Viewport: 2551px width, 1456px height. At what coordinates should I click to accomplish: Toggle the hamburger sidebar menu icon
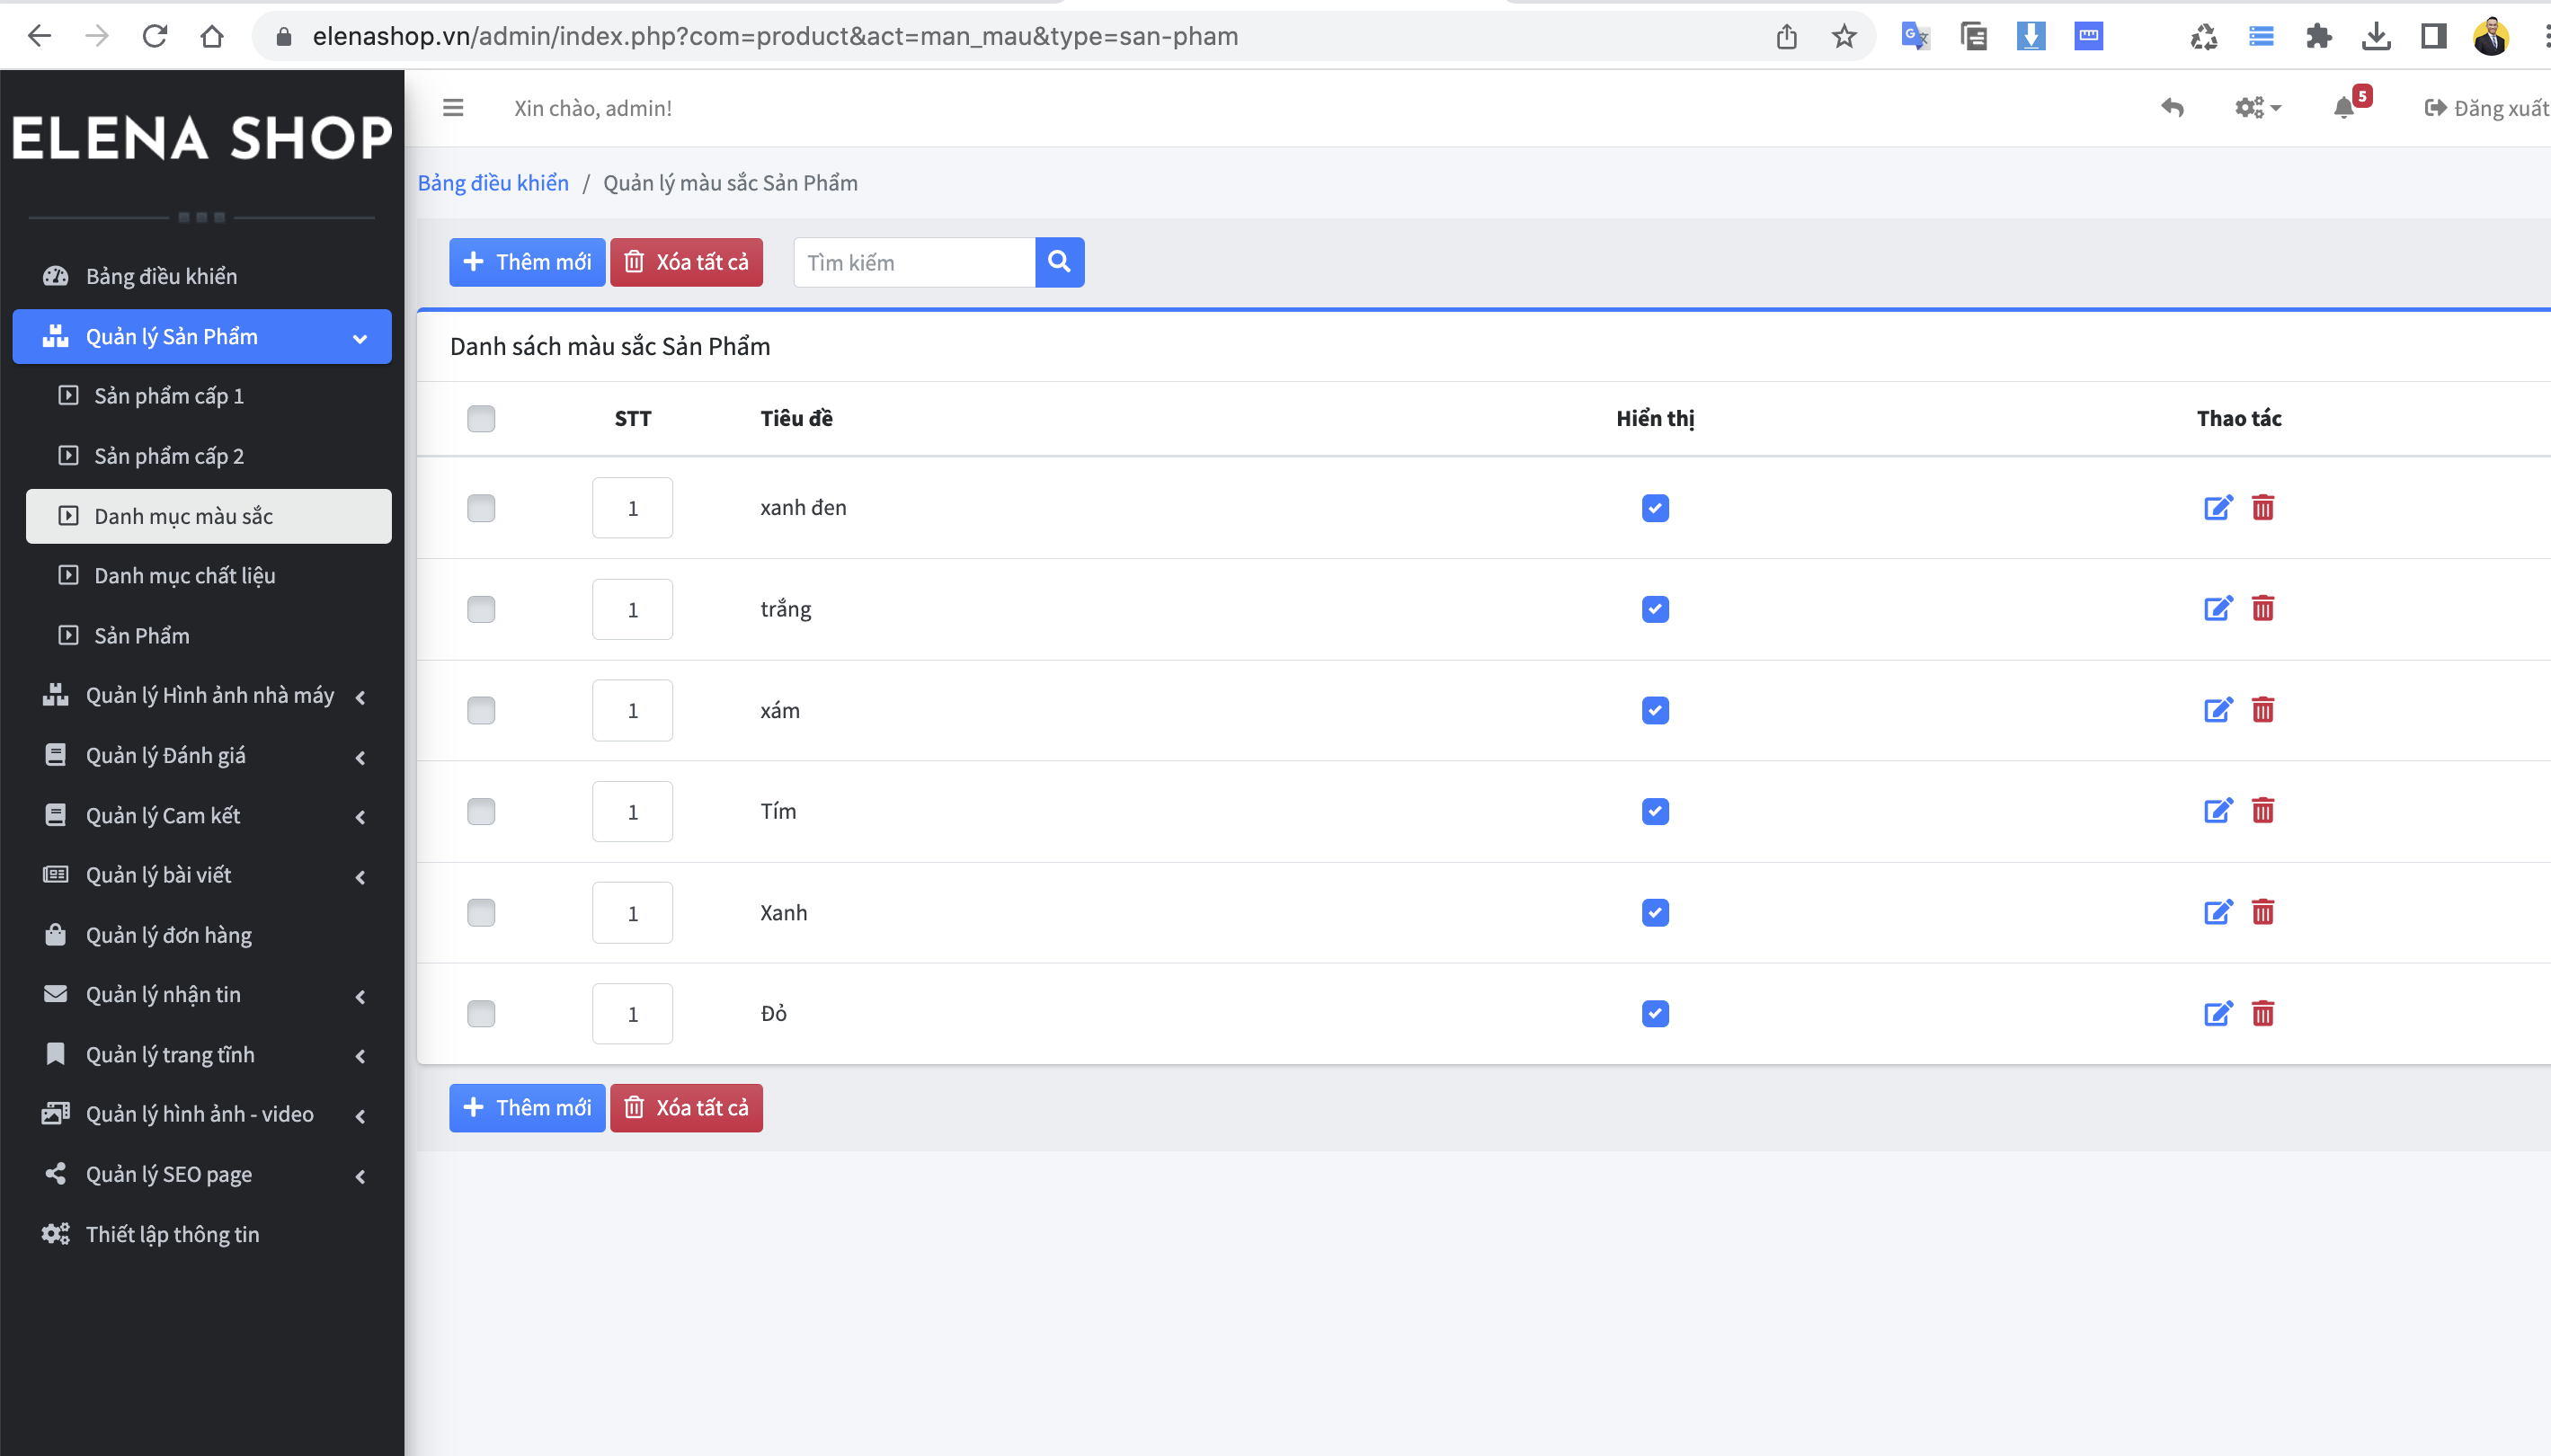click(x=453, y=108)
